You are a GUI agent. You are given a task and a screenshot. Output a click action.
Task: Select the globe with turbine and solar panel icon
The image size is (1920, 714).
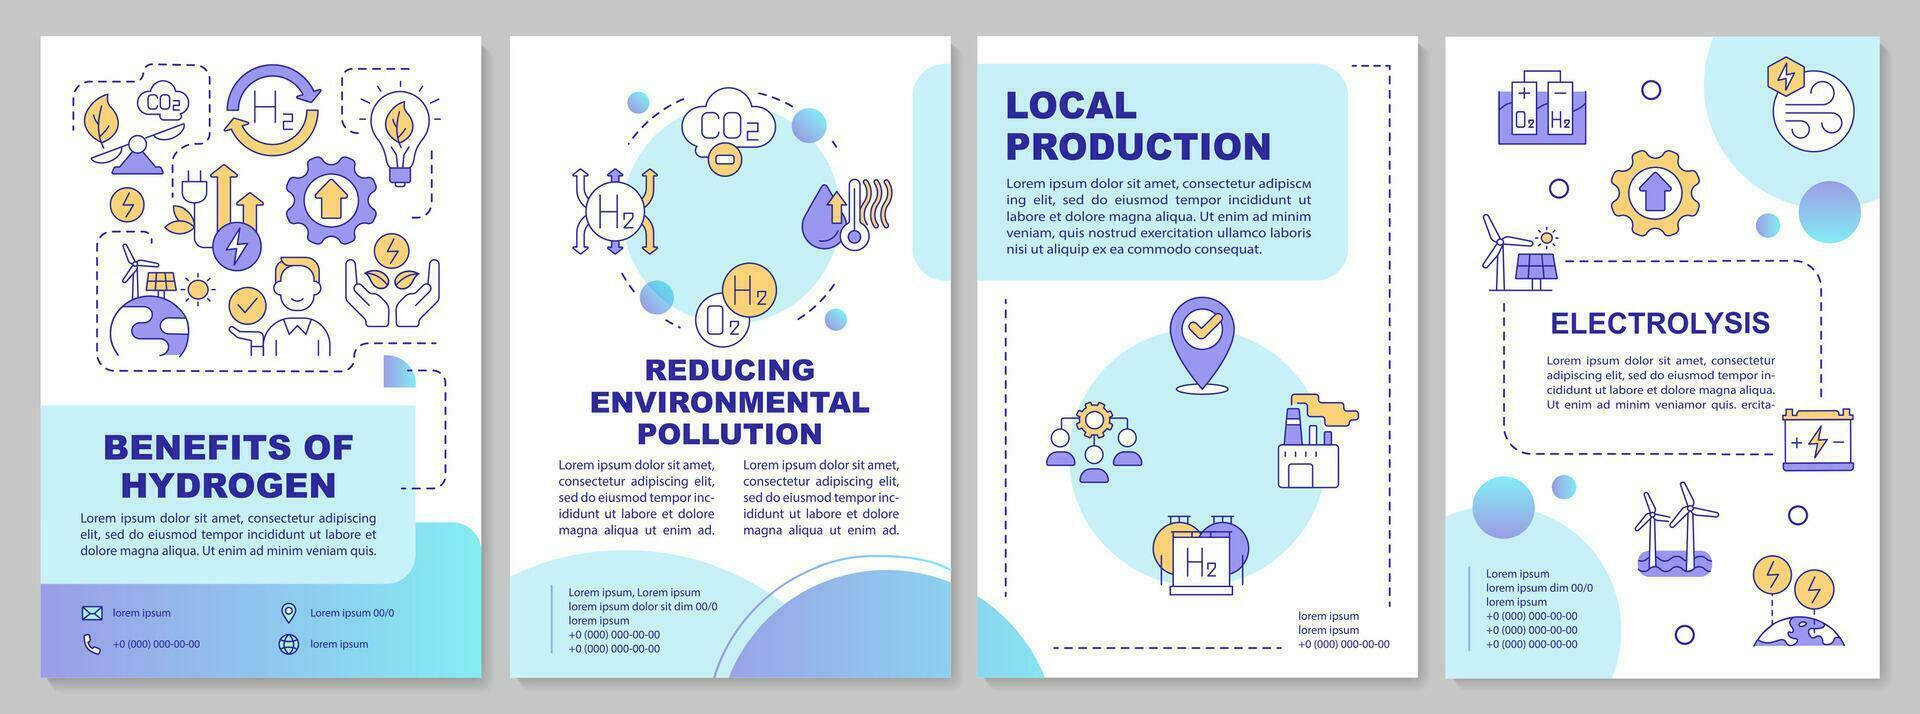160,301
